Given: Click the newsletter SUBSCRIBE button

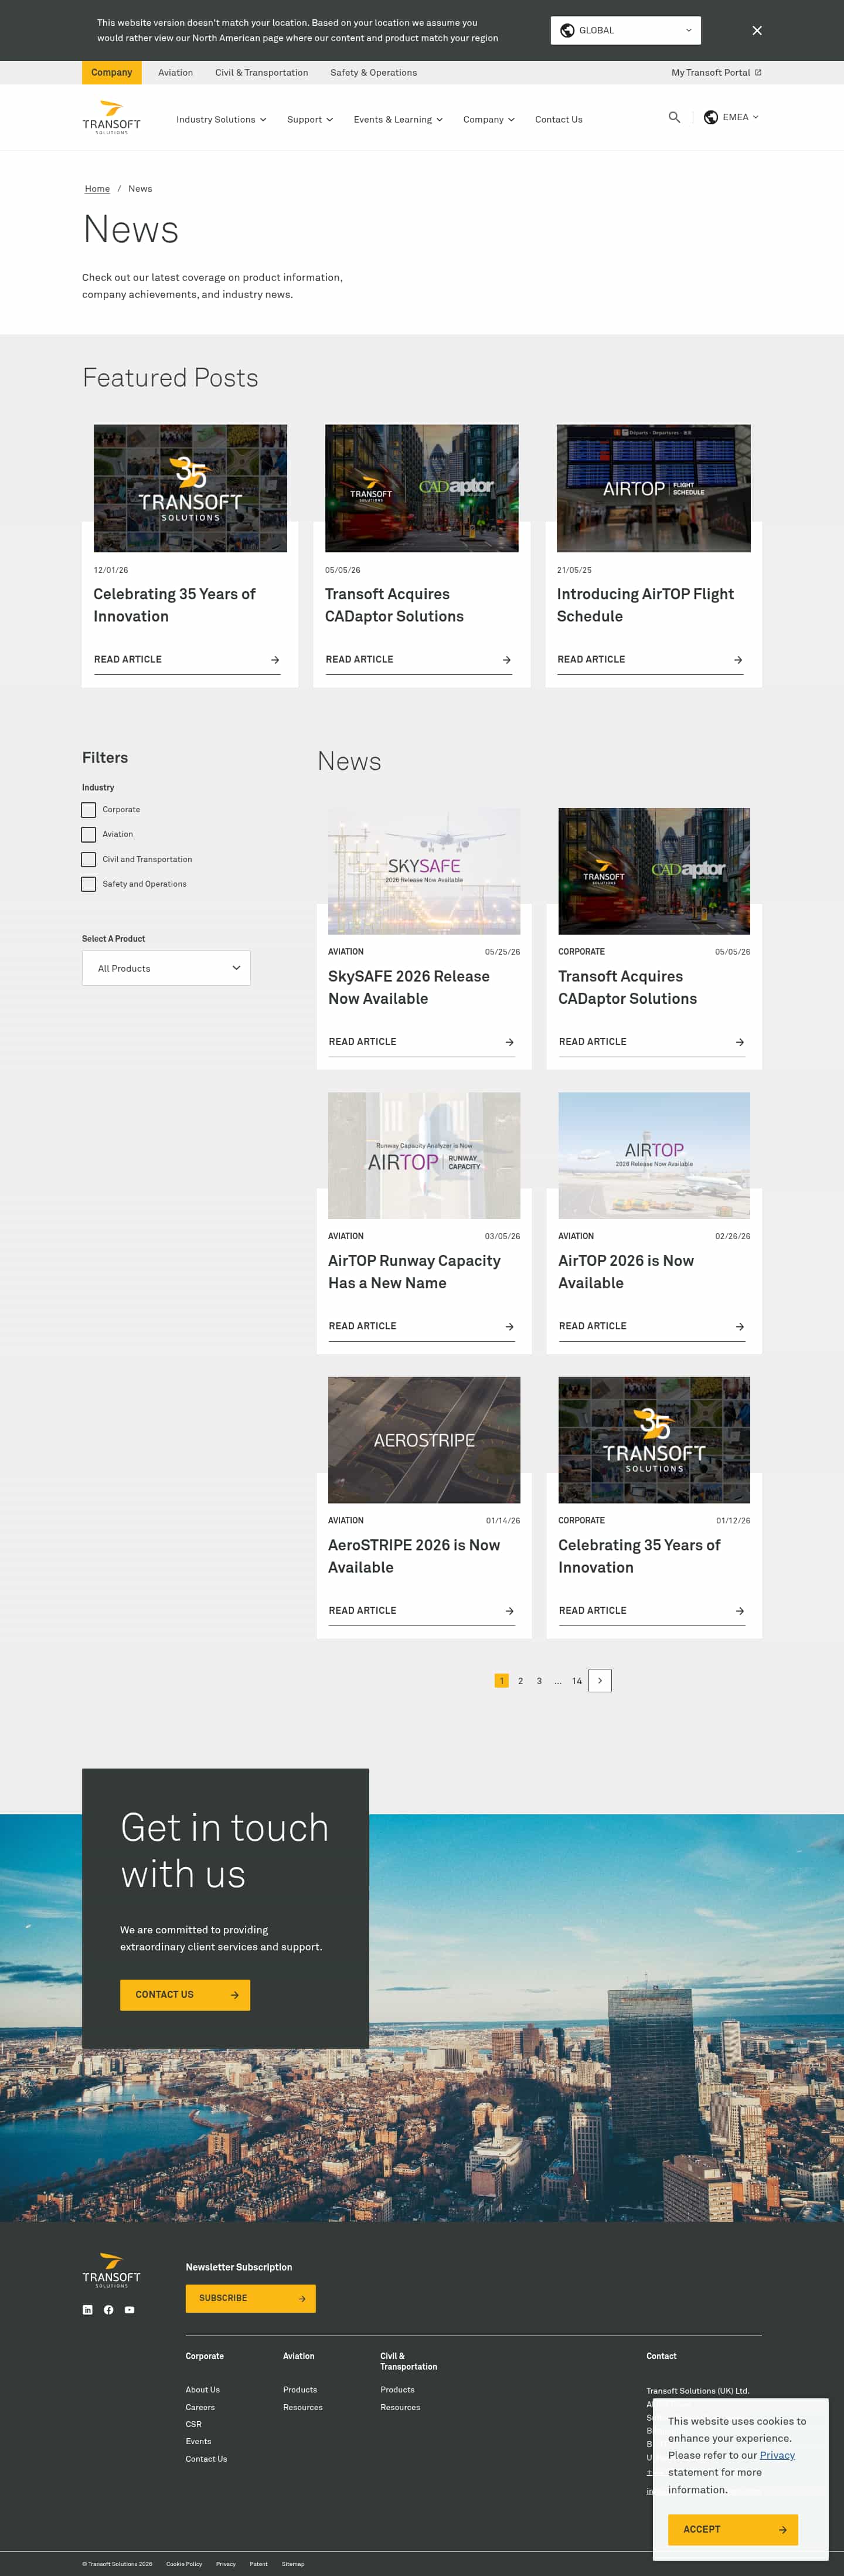Looking at the screenshot, I should [x=250, y=2298].
